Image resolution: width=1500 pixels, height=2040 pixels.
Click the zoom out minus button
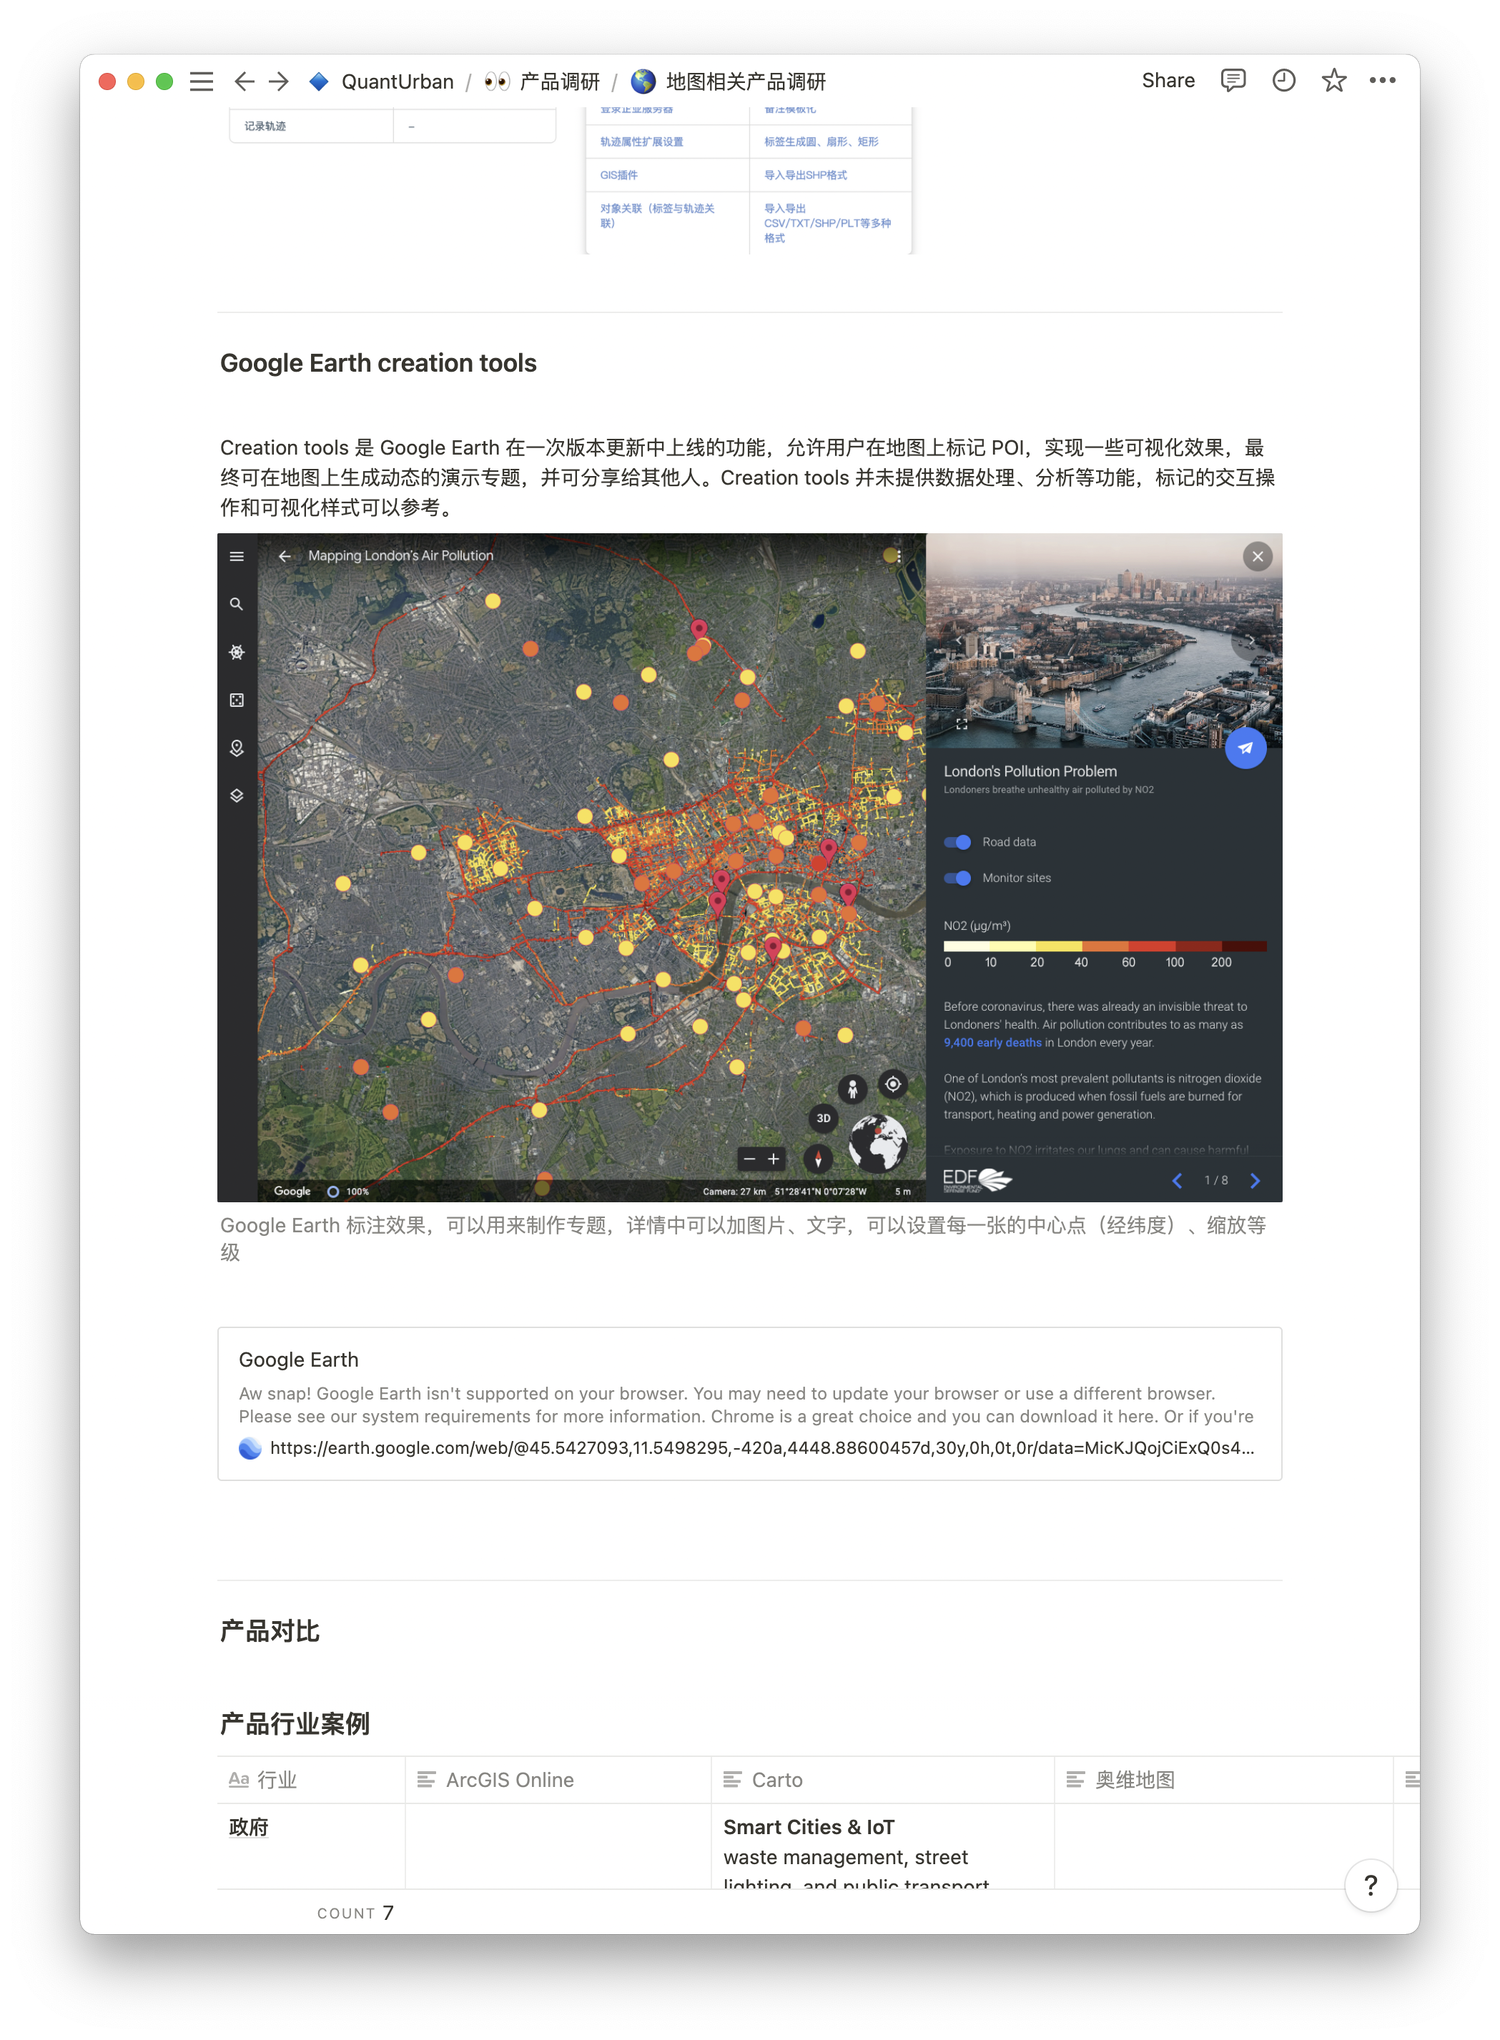click(749, 1159)
